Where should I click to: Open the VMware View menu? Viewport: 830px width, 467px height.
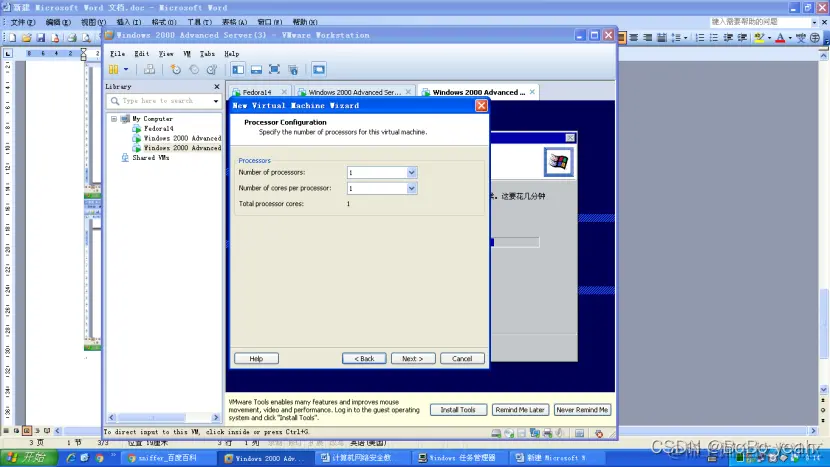(x=166, y=53)
